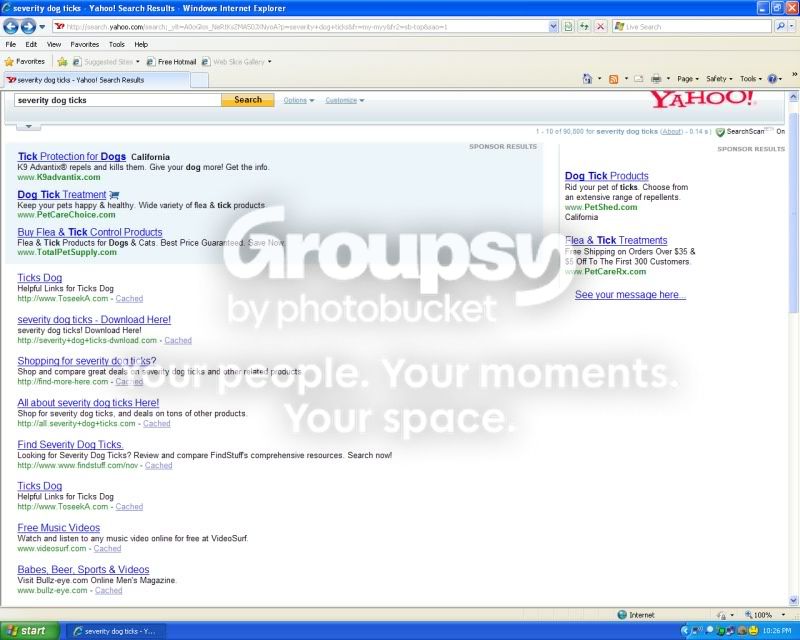Click the 10:26 PM system clock
The height and width of the screenshot is (640, 800).
click(x=778, y=631)
